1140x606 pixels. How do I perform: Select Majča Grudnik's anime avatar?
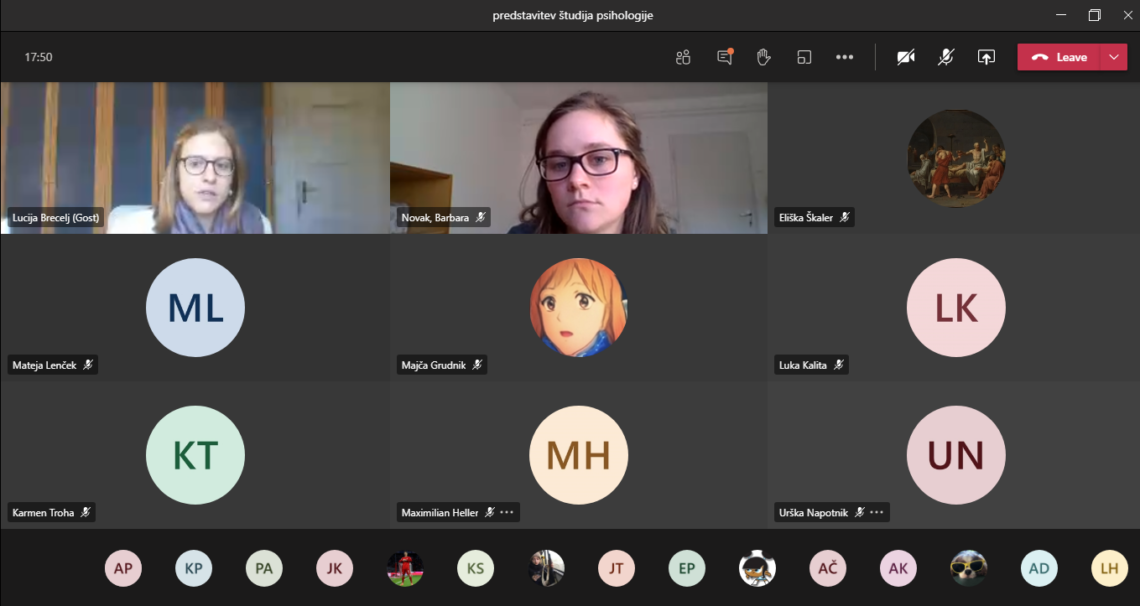coord(579,307)
